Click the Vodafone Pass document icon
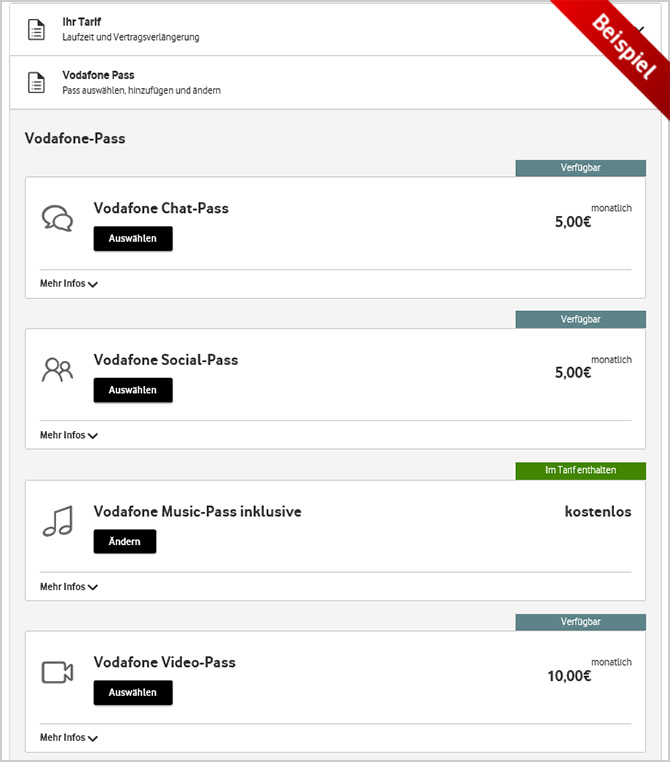Screen dimensions: 670x762 click(x=36, y=82)
